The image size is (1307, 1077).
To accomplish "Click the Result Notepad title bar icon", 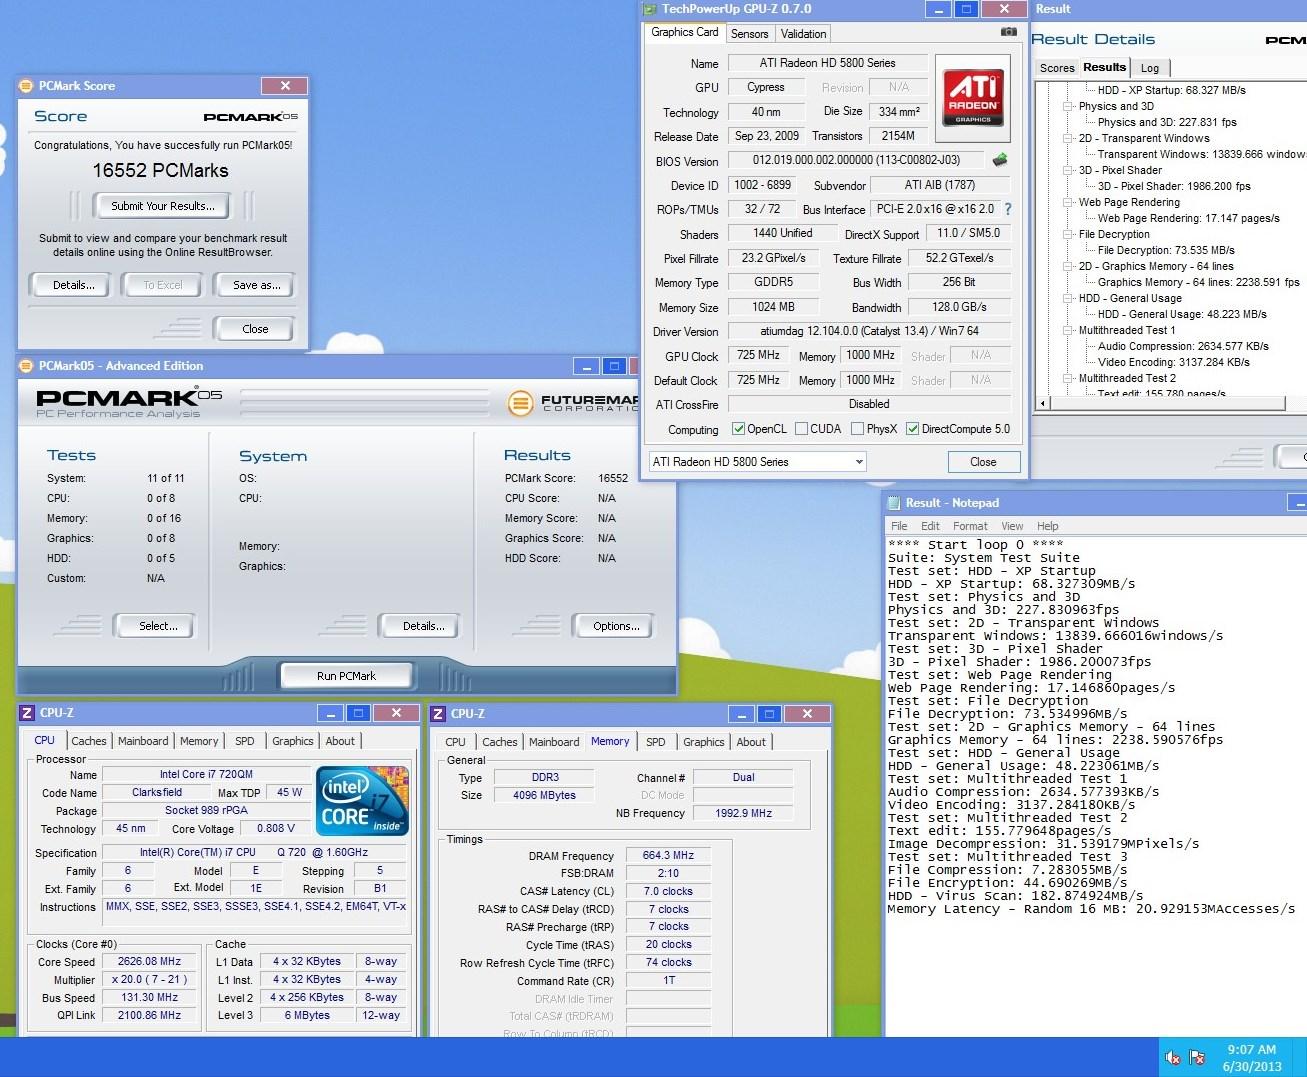I will click(893, 503).
